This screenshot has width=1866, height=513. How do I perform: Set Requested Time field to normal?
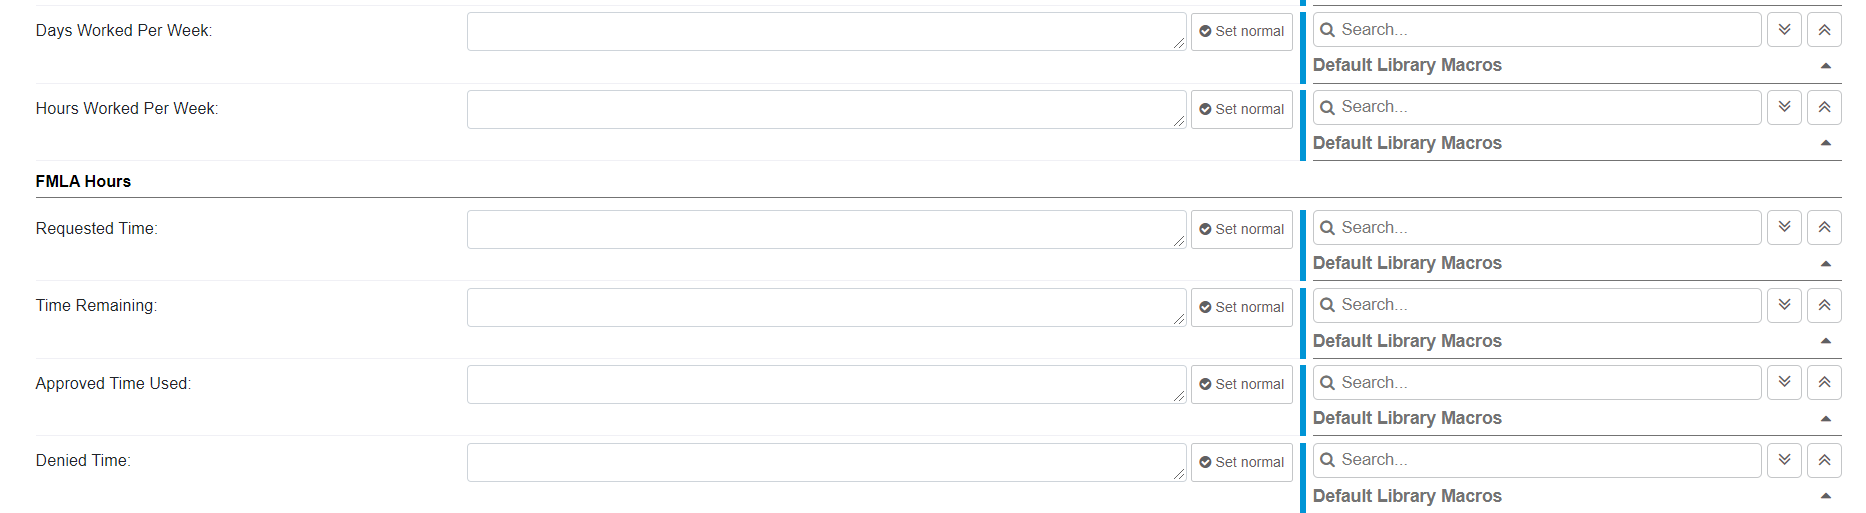click(1241, 229)
